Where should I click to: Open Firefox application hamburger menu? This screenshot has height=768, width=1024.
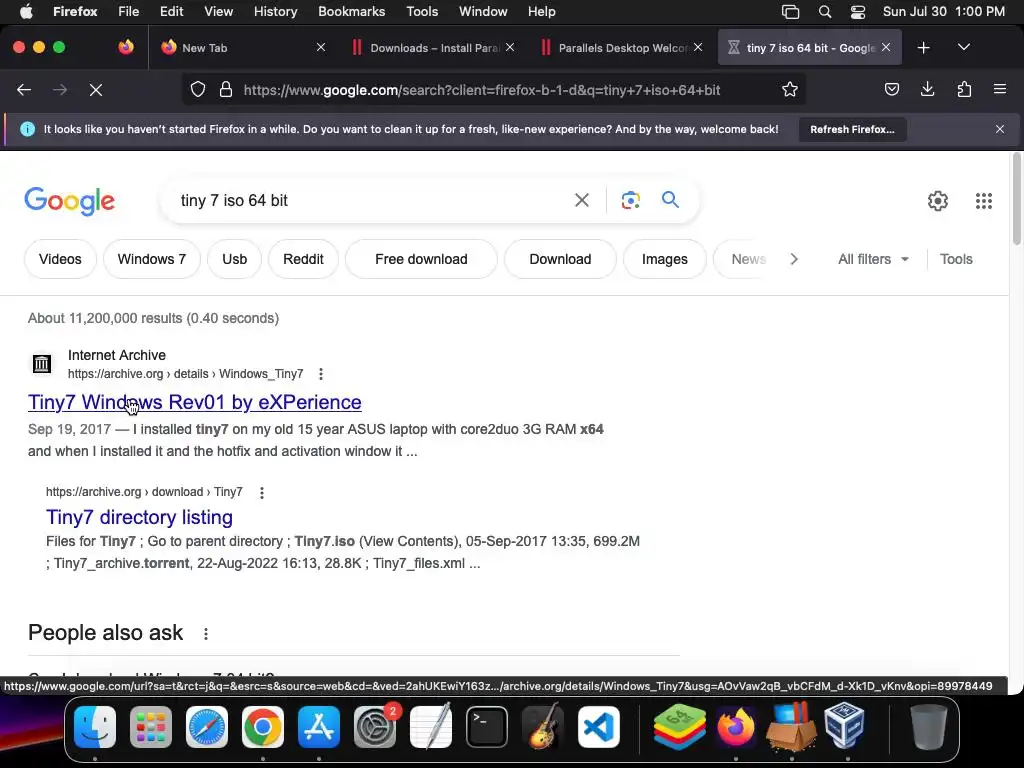click(x=1000, y=89)
